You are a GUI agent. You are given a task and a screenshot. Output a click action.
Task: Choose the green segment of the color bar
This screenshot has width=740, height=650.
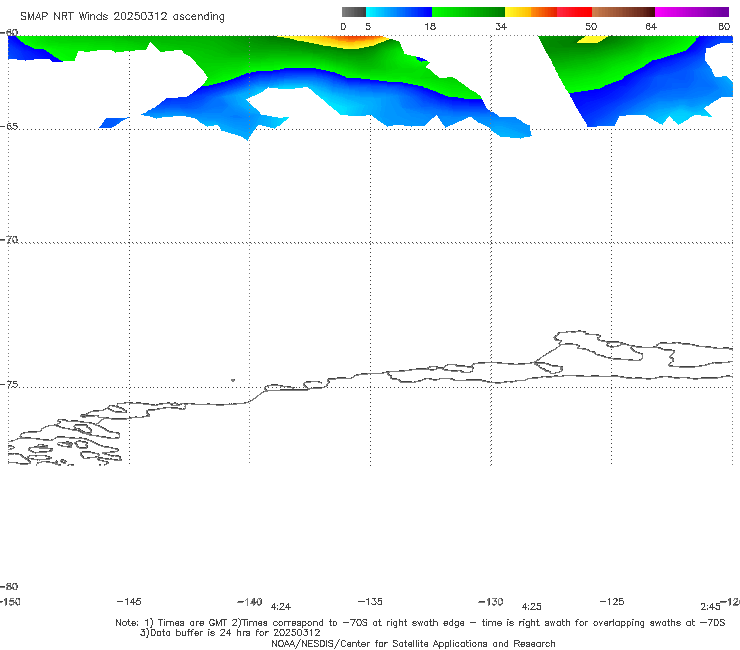[x=468, y=12]
